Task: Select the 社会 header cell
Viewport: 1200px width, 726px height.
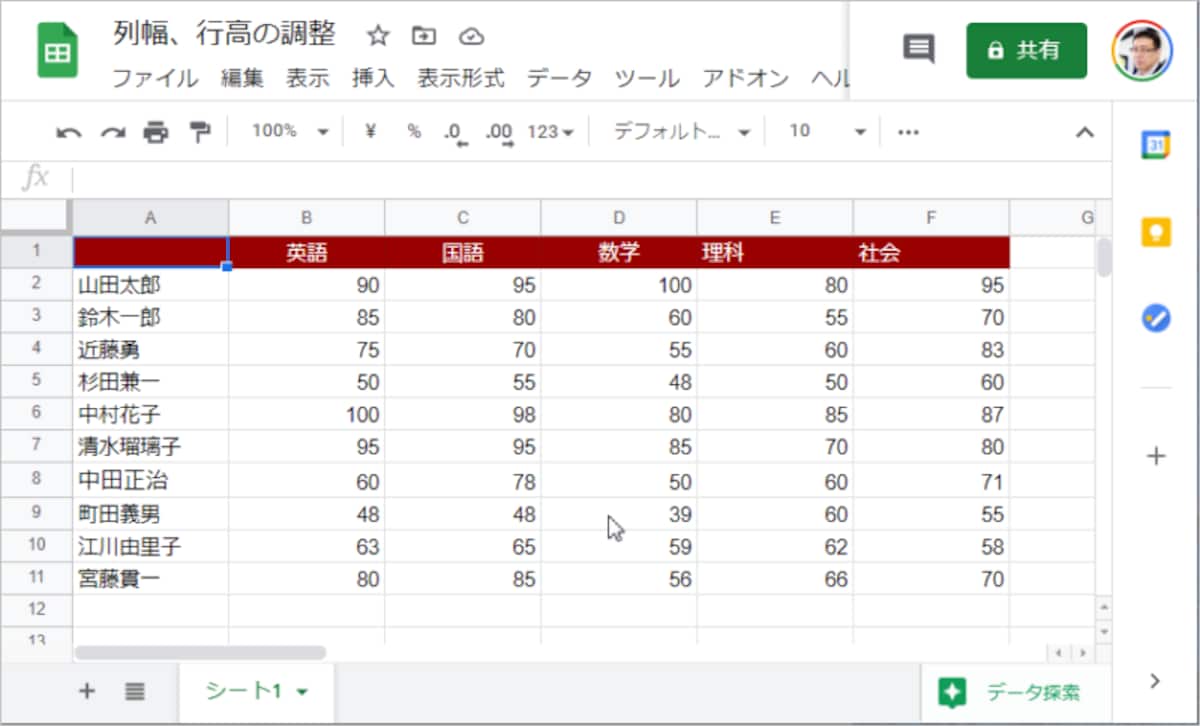Action: pos(931,252)
